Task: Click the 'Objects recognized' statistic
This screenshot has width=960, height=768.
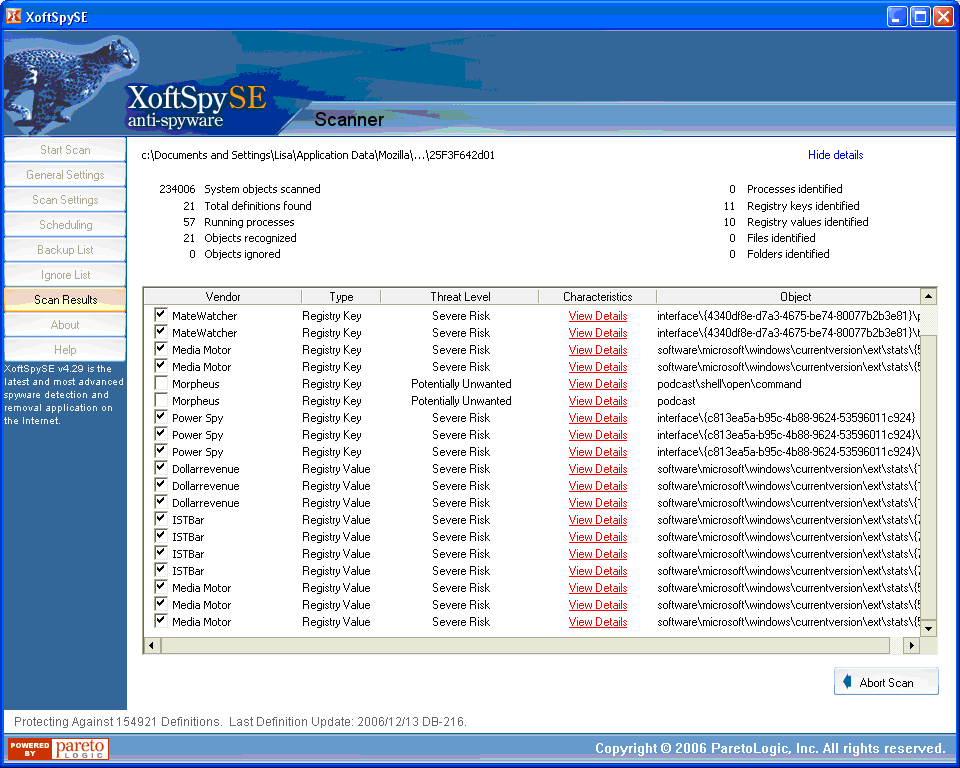Action: pyautogui.click(x=239, y=238)
